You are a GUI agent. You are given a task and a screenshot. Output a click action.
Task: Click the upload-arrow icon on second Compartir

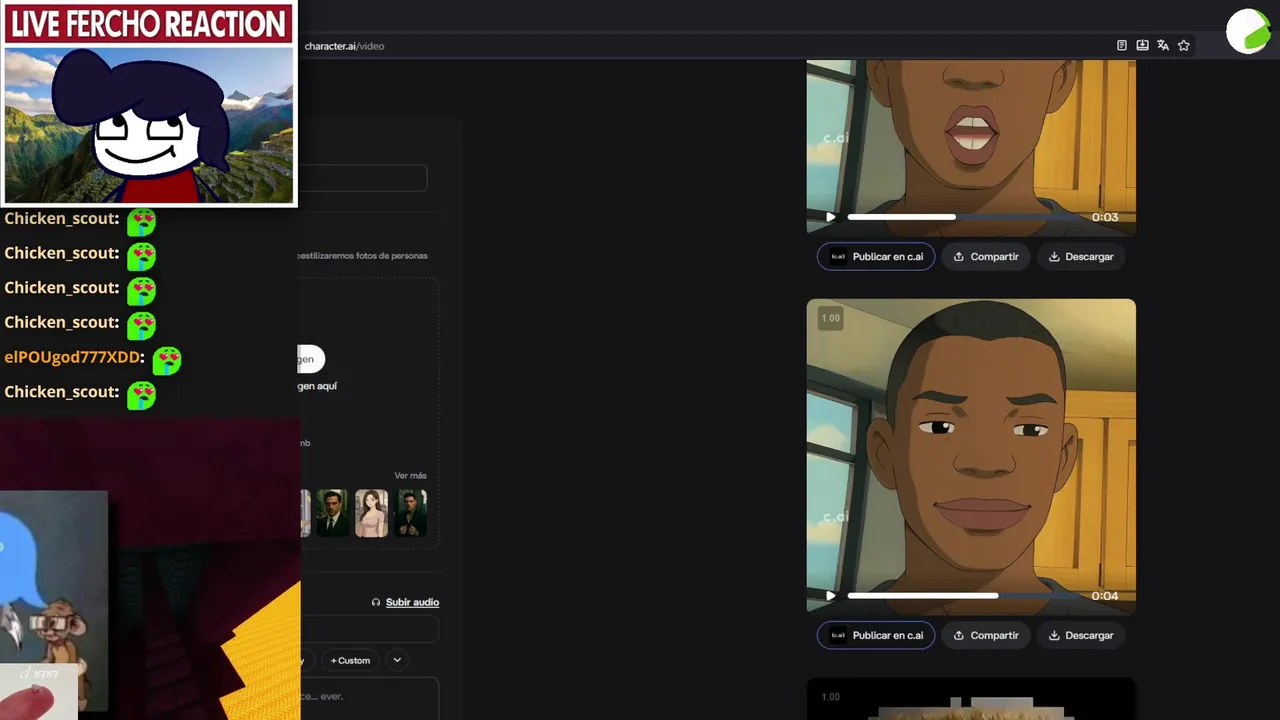959,635
